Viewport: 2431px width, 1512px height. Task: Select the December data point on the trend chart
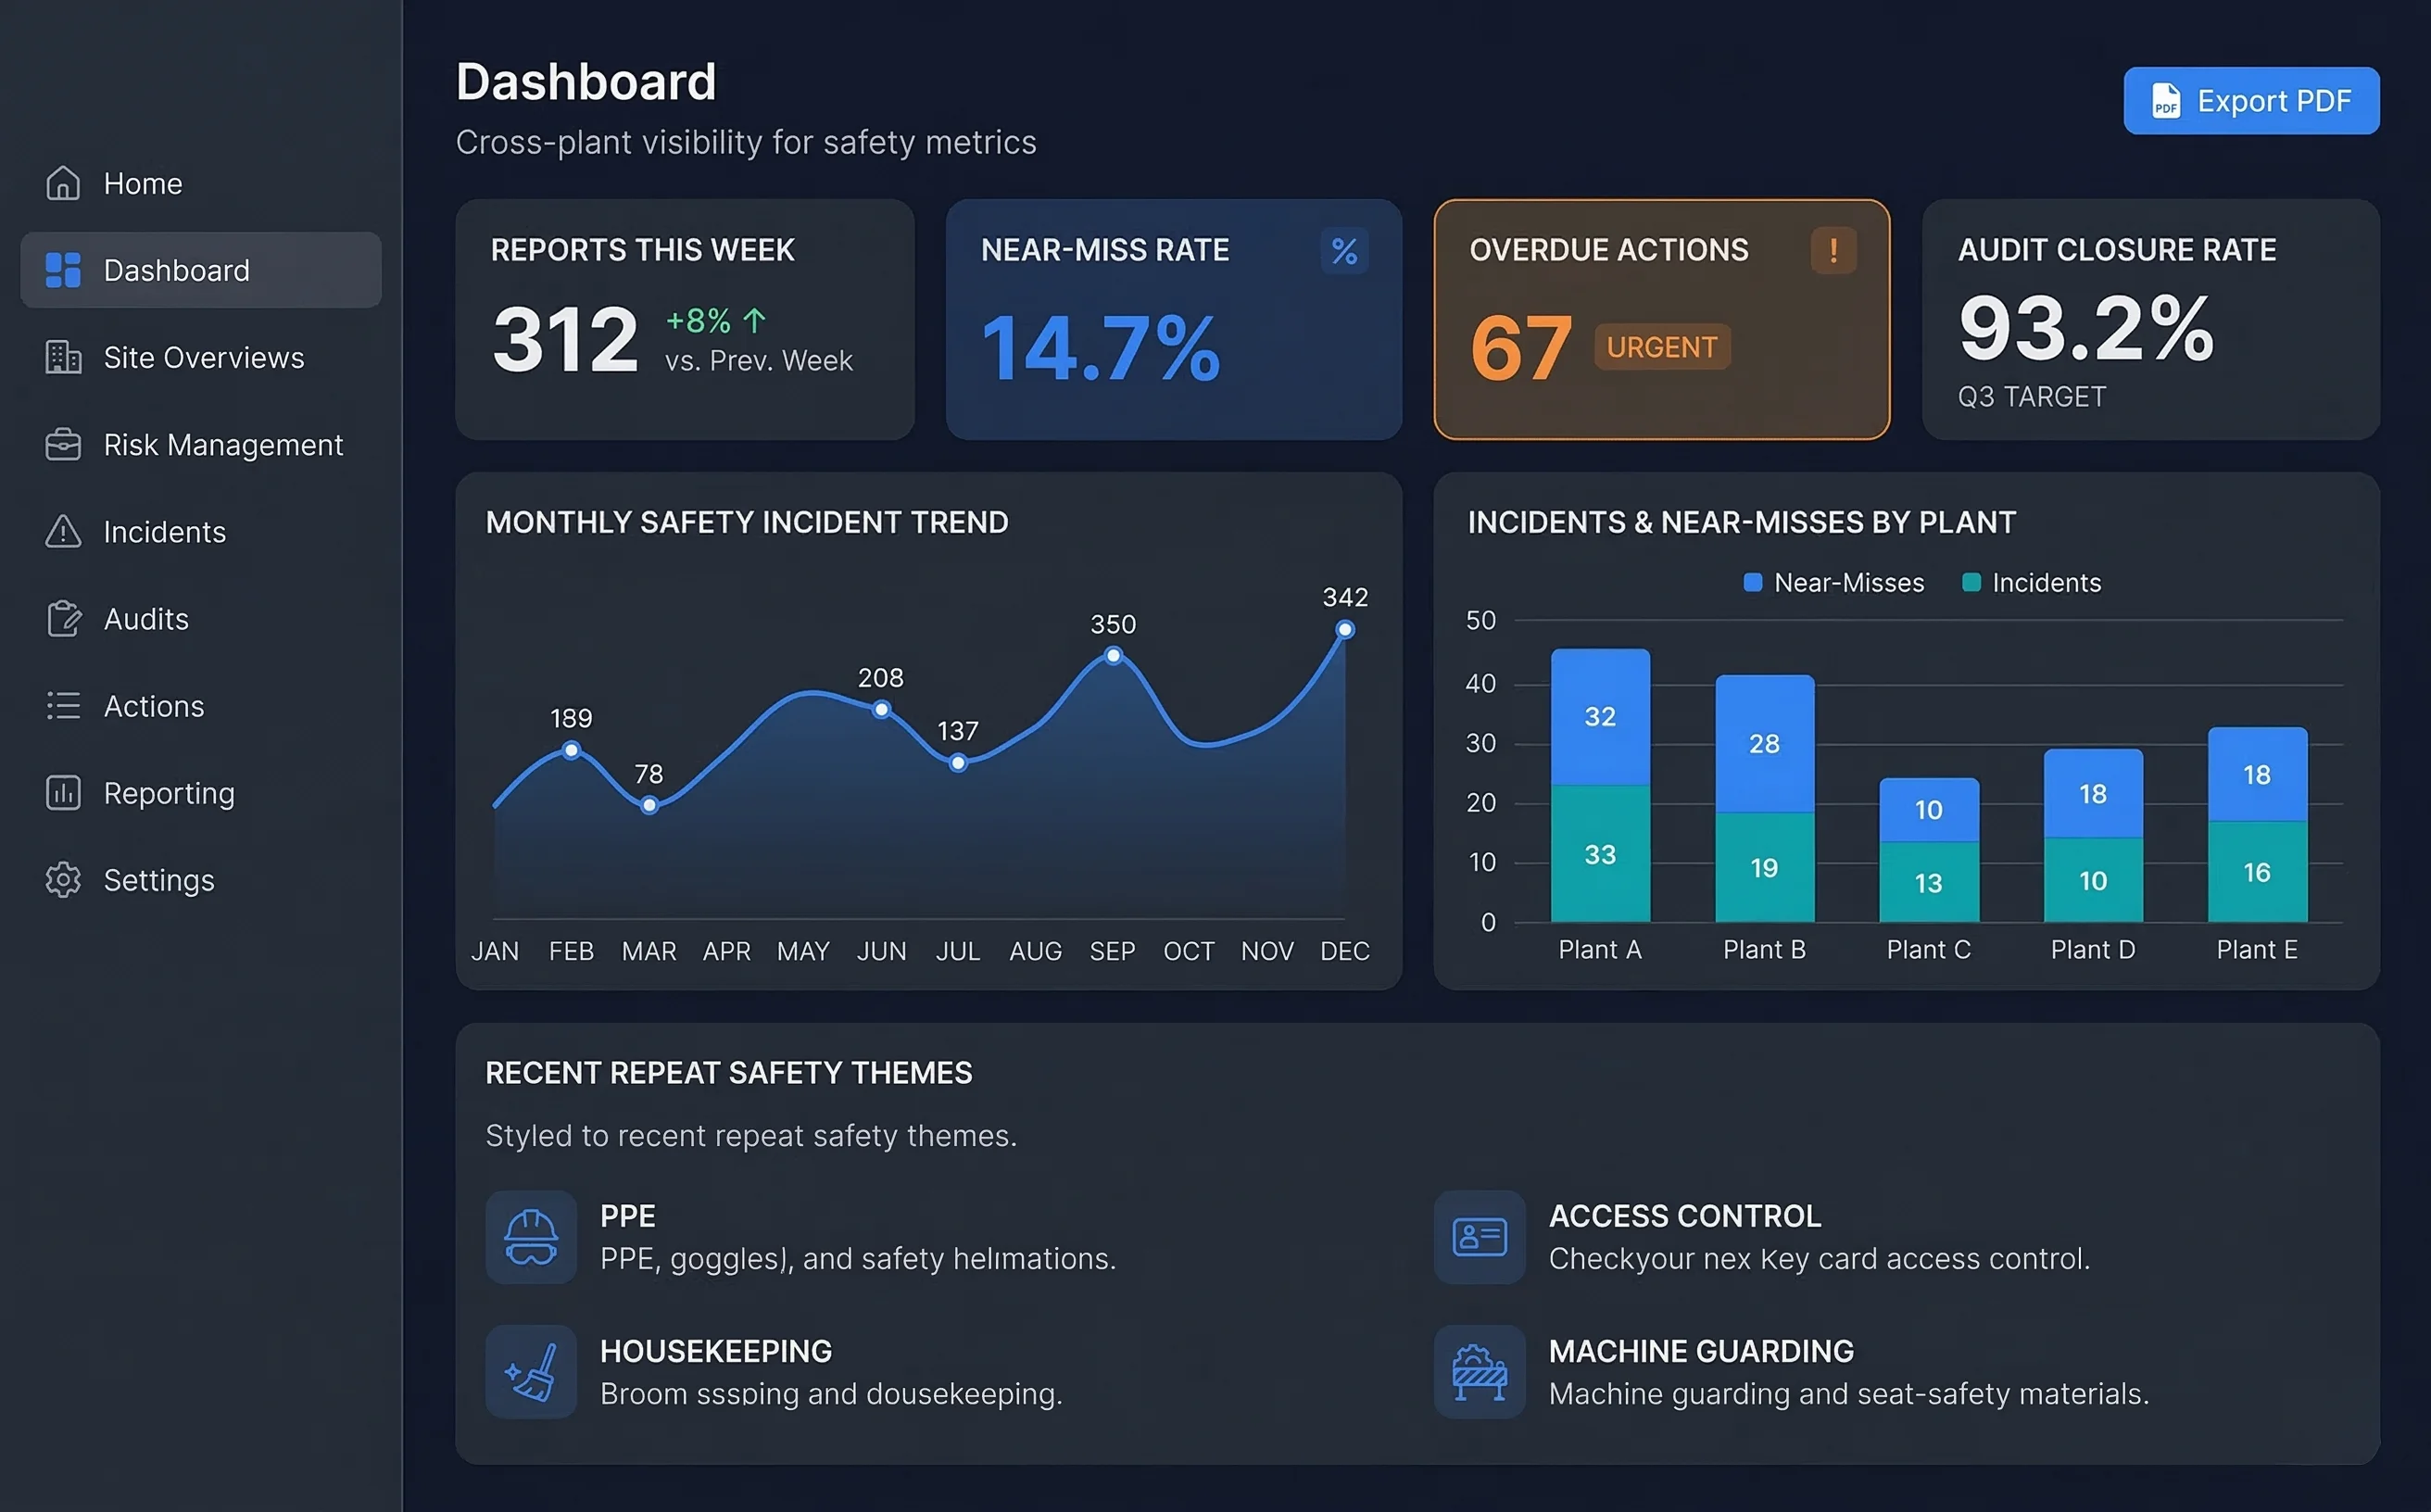point(1344,629)
